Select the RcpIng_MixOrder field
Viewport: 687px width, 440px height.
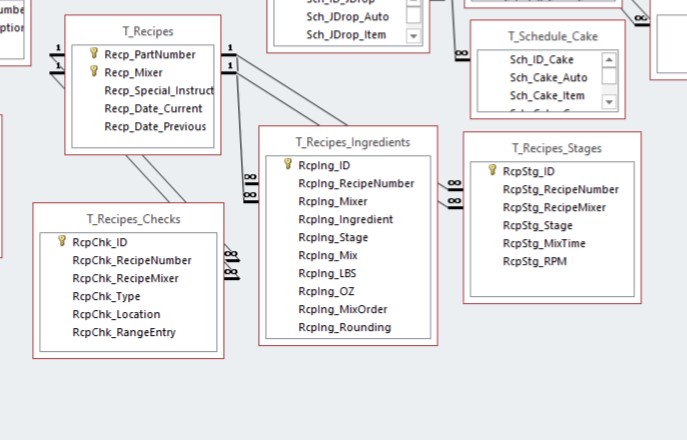pos(343,309)
